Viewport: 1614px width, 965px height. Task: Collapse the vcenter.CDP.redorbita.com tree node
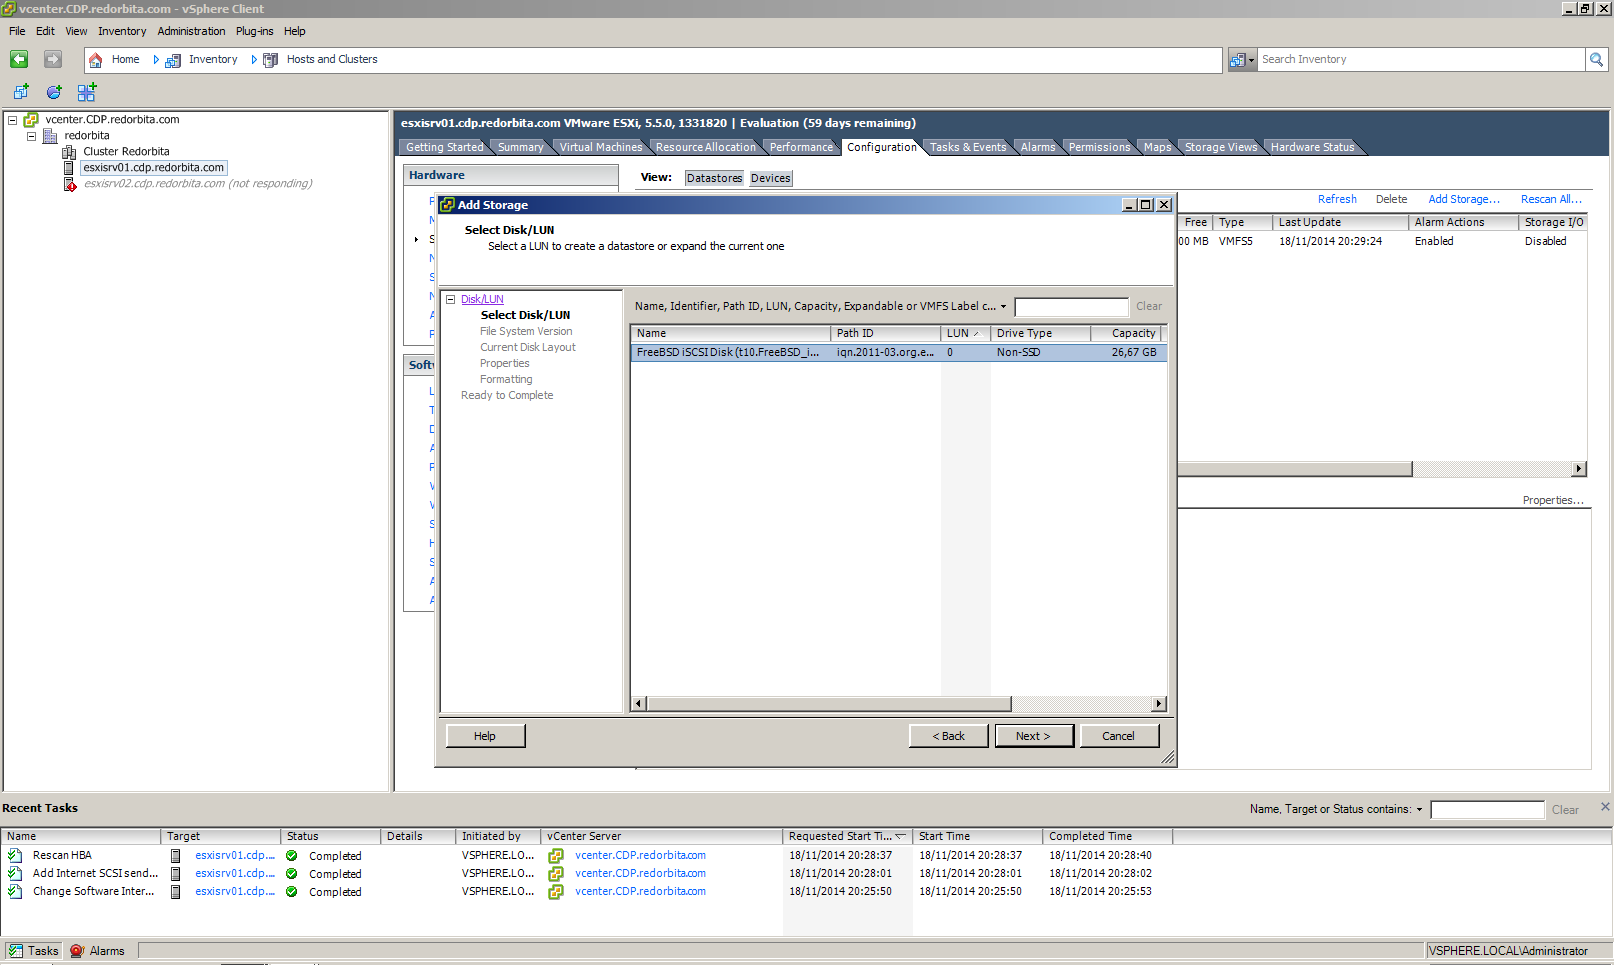[x=13, y=120]
